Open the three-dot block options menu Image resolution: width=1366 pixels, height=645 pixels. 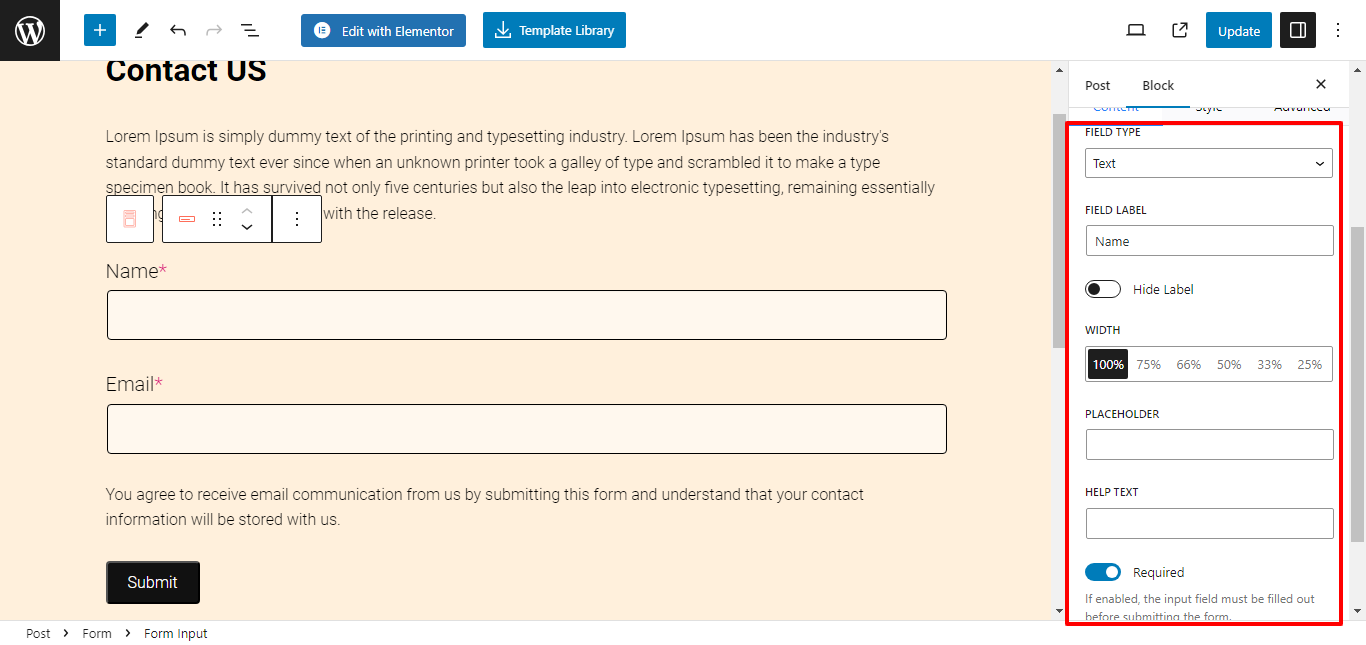(296, 219)
